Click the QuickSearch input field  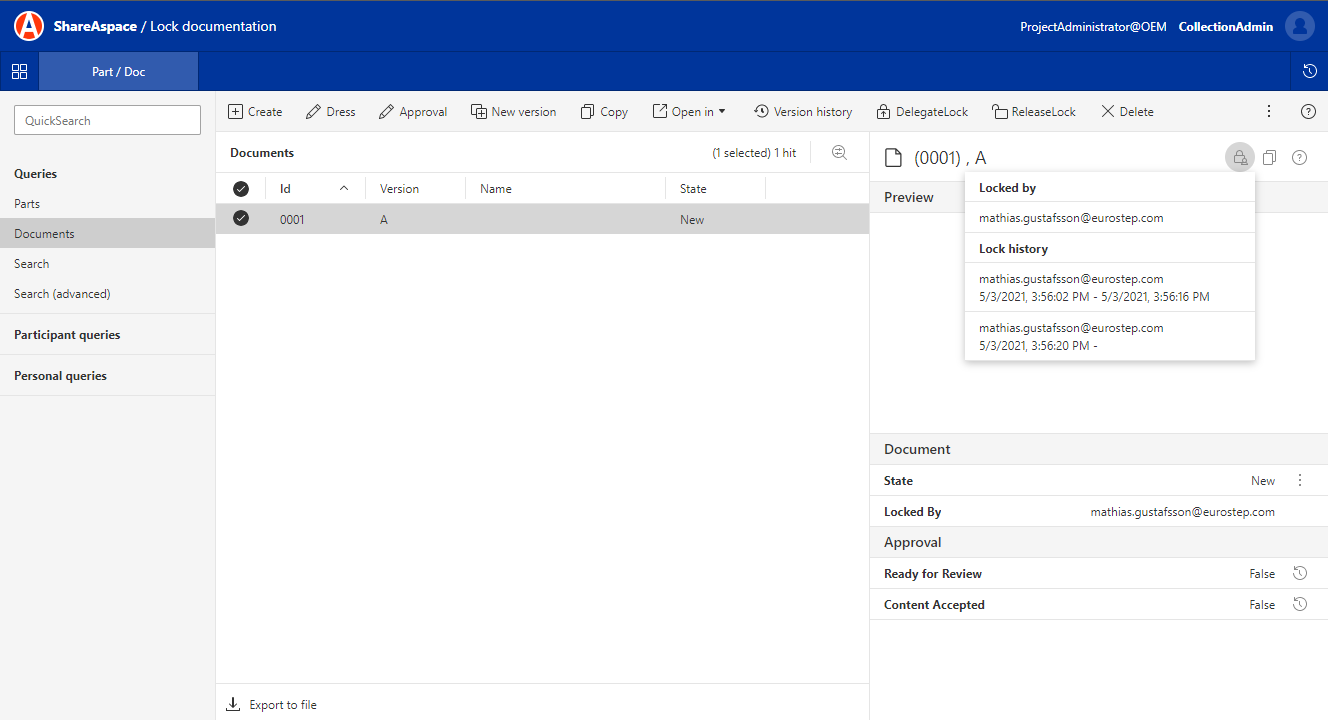pos(107,121)
